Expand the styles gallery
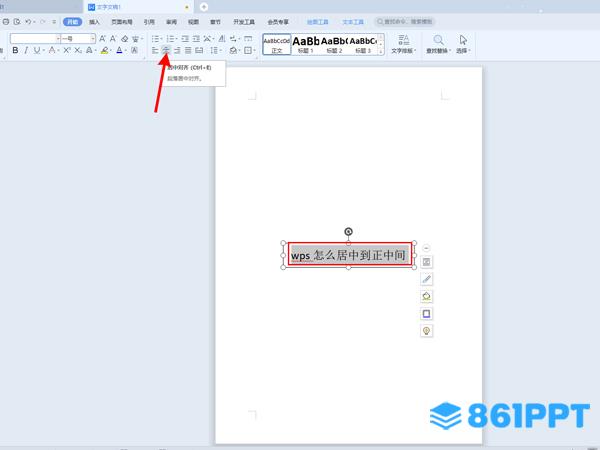The height and width of the screenshot is (450, 600). point(381,52)
